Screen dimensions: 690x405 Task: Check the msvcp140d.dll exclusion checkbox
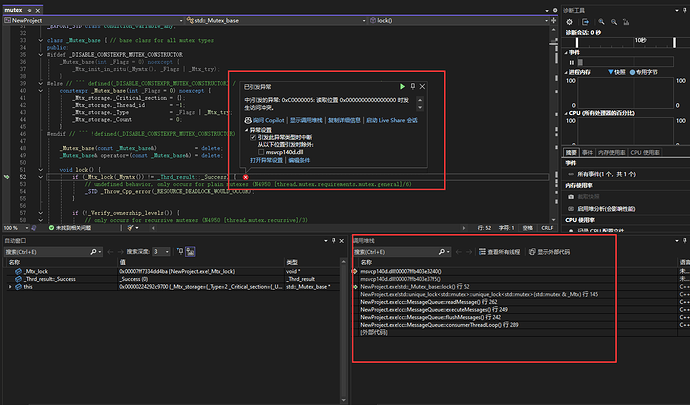click(261, 152)
